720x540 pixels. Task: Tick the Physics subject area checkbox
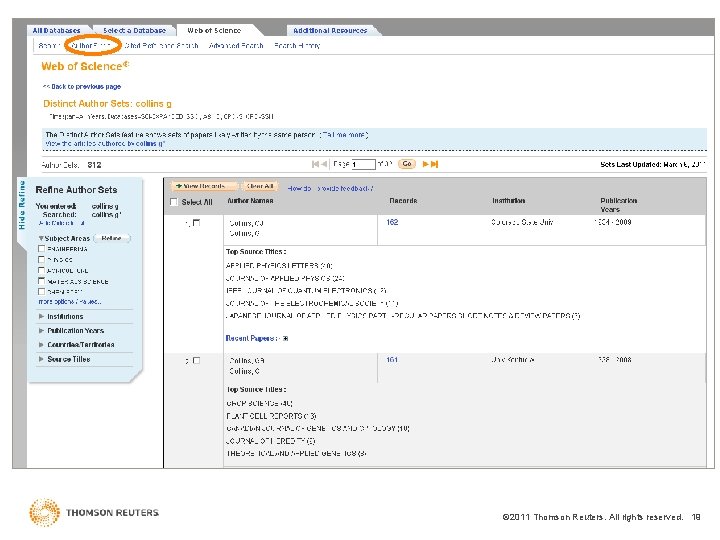[x=41, y=259]
